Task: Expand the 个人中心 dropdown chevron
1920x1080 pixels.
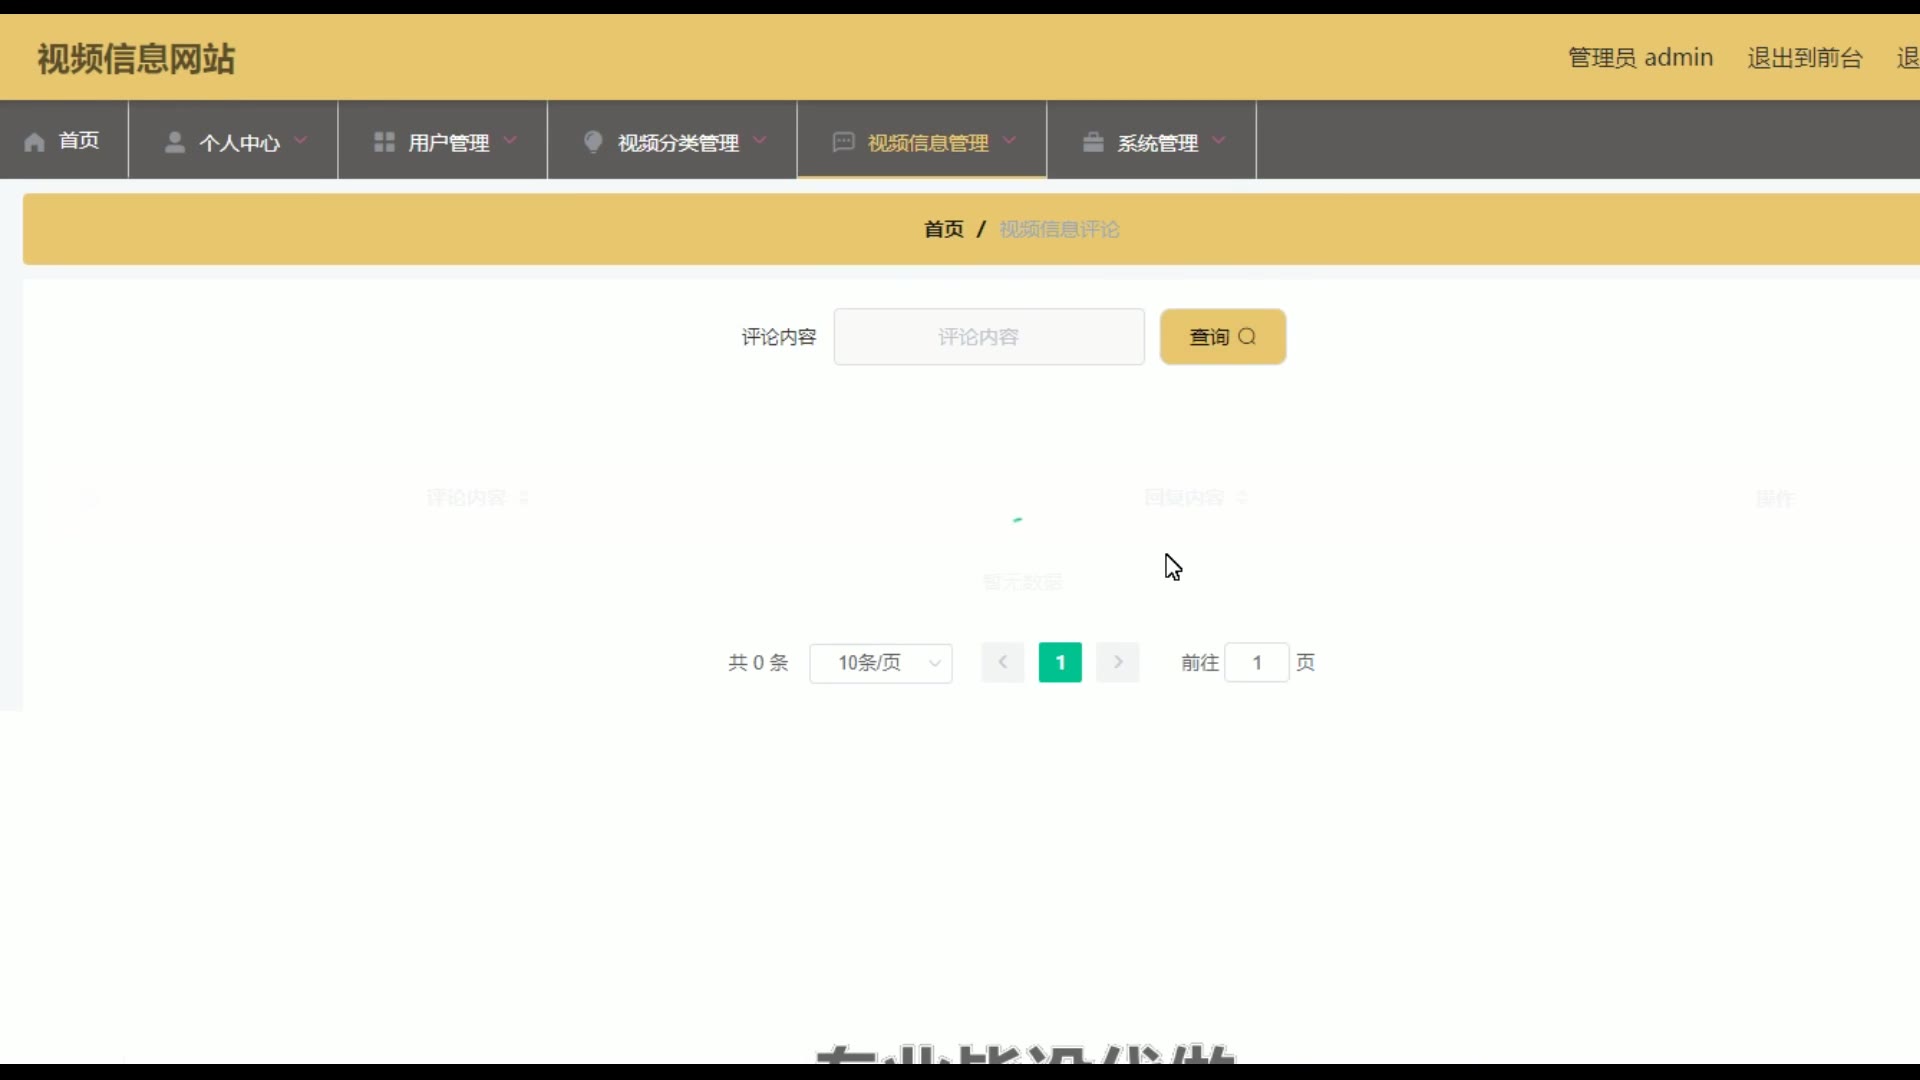Action: [301, 141]
